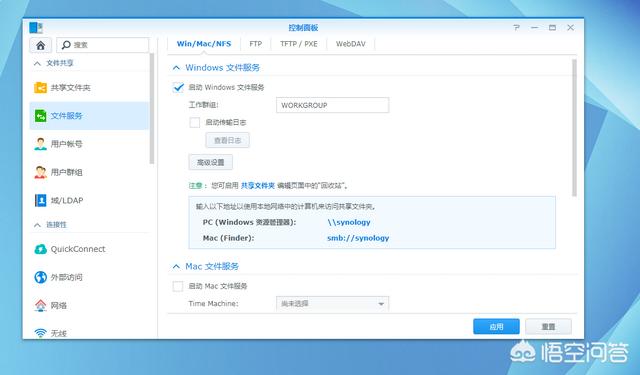
Task: Open User Group (用户群组) icon
Action: point(40,172)
